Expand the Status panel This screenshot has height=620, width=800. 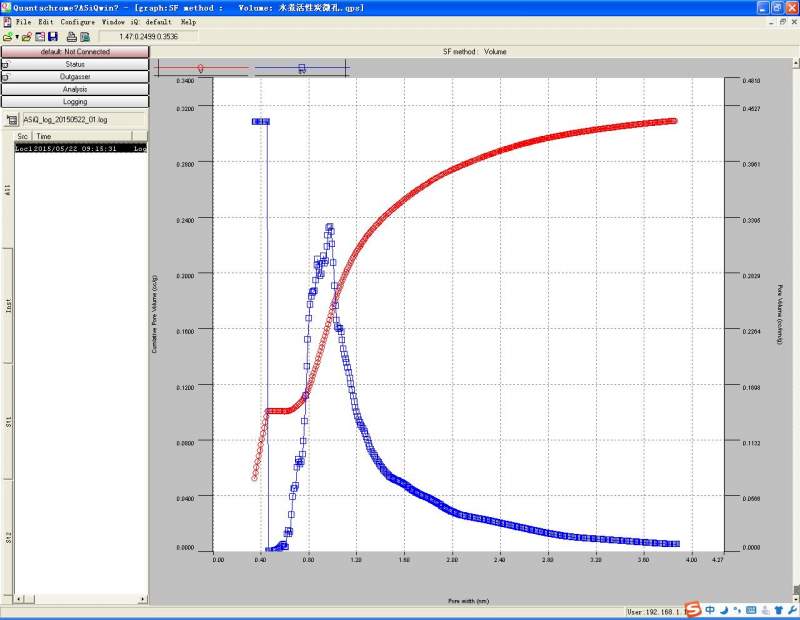pos(75,64)
